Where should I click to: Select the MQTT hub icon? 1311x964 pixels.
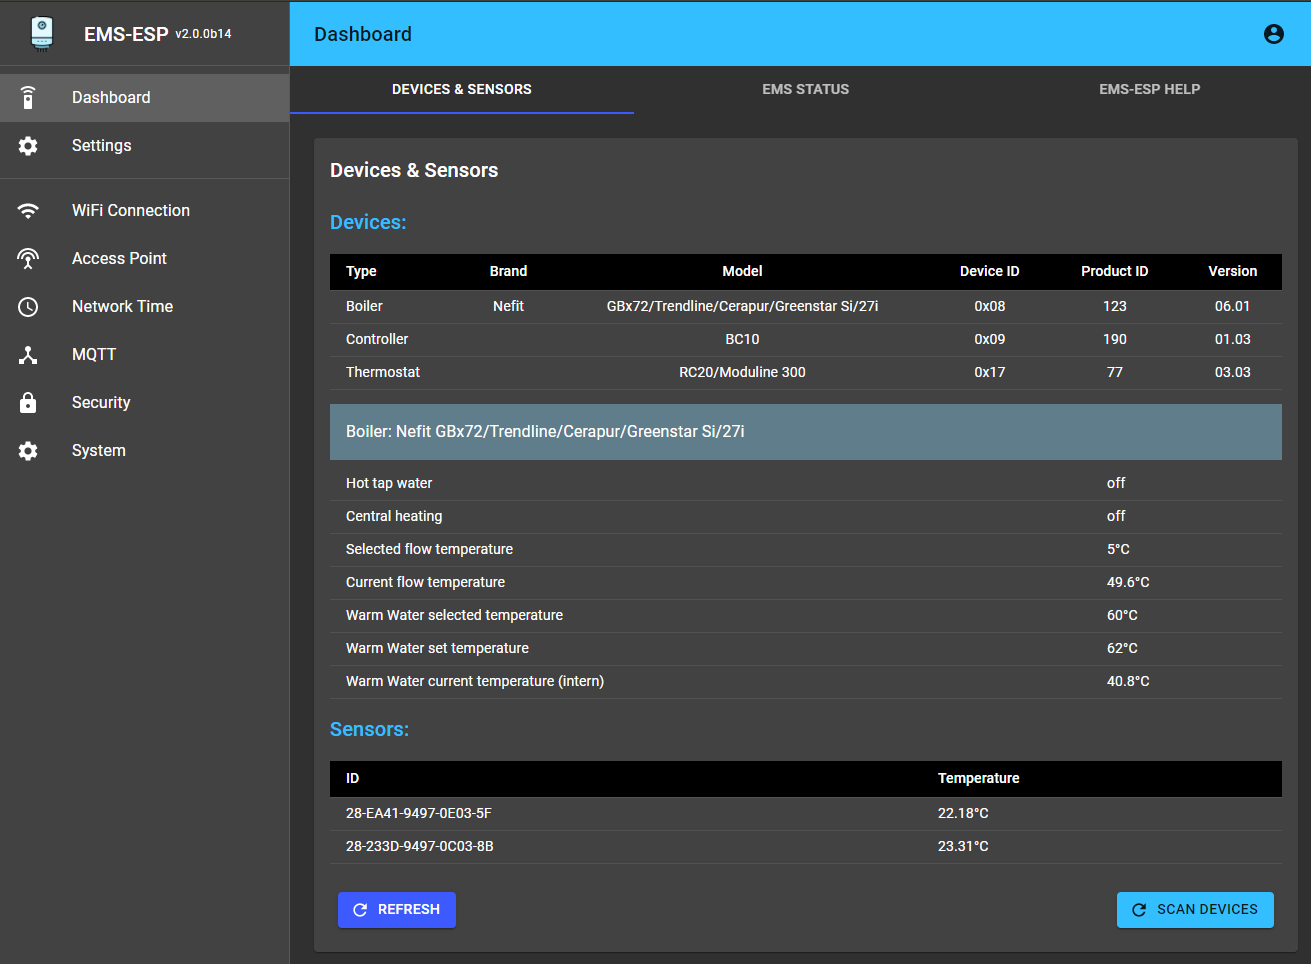(x=28, y=355)
